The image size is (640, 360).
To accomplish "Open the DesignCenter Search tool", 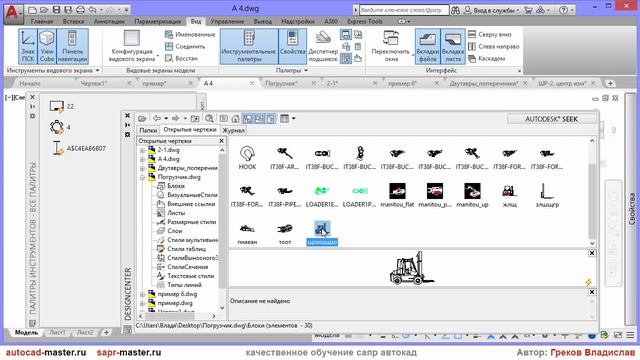I will (x=209, y=119).
